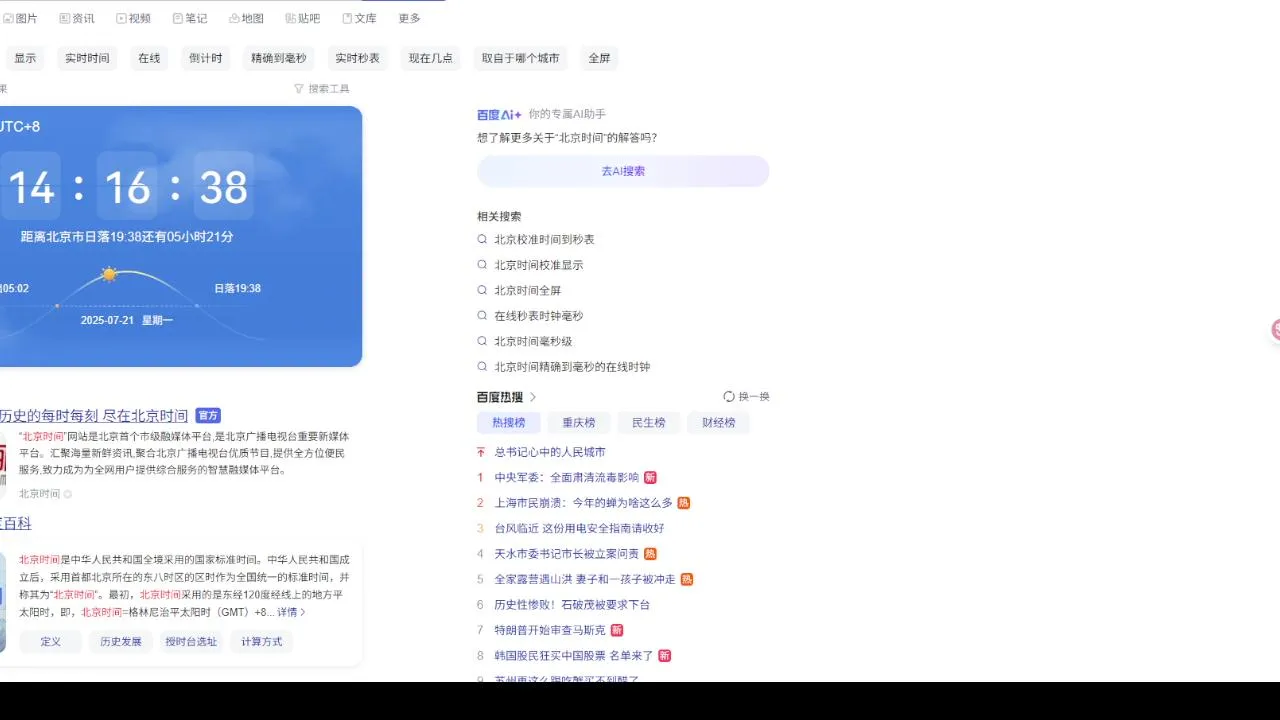Open related search 北京时间毫秒级
This screenshot has width=1280, height=720.
(533, 342)
